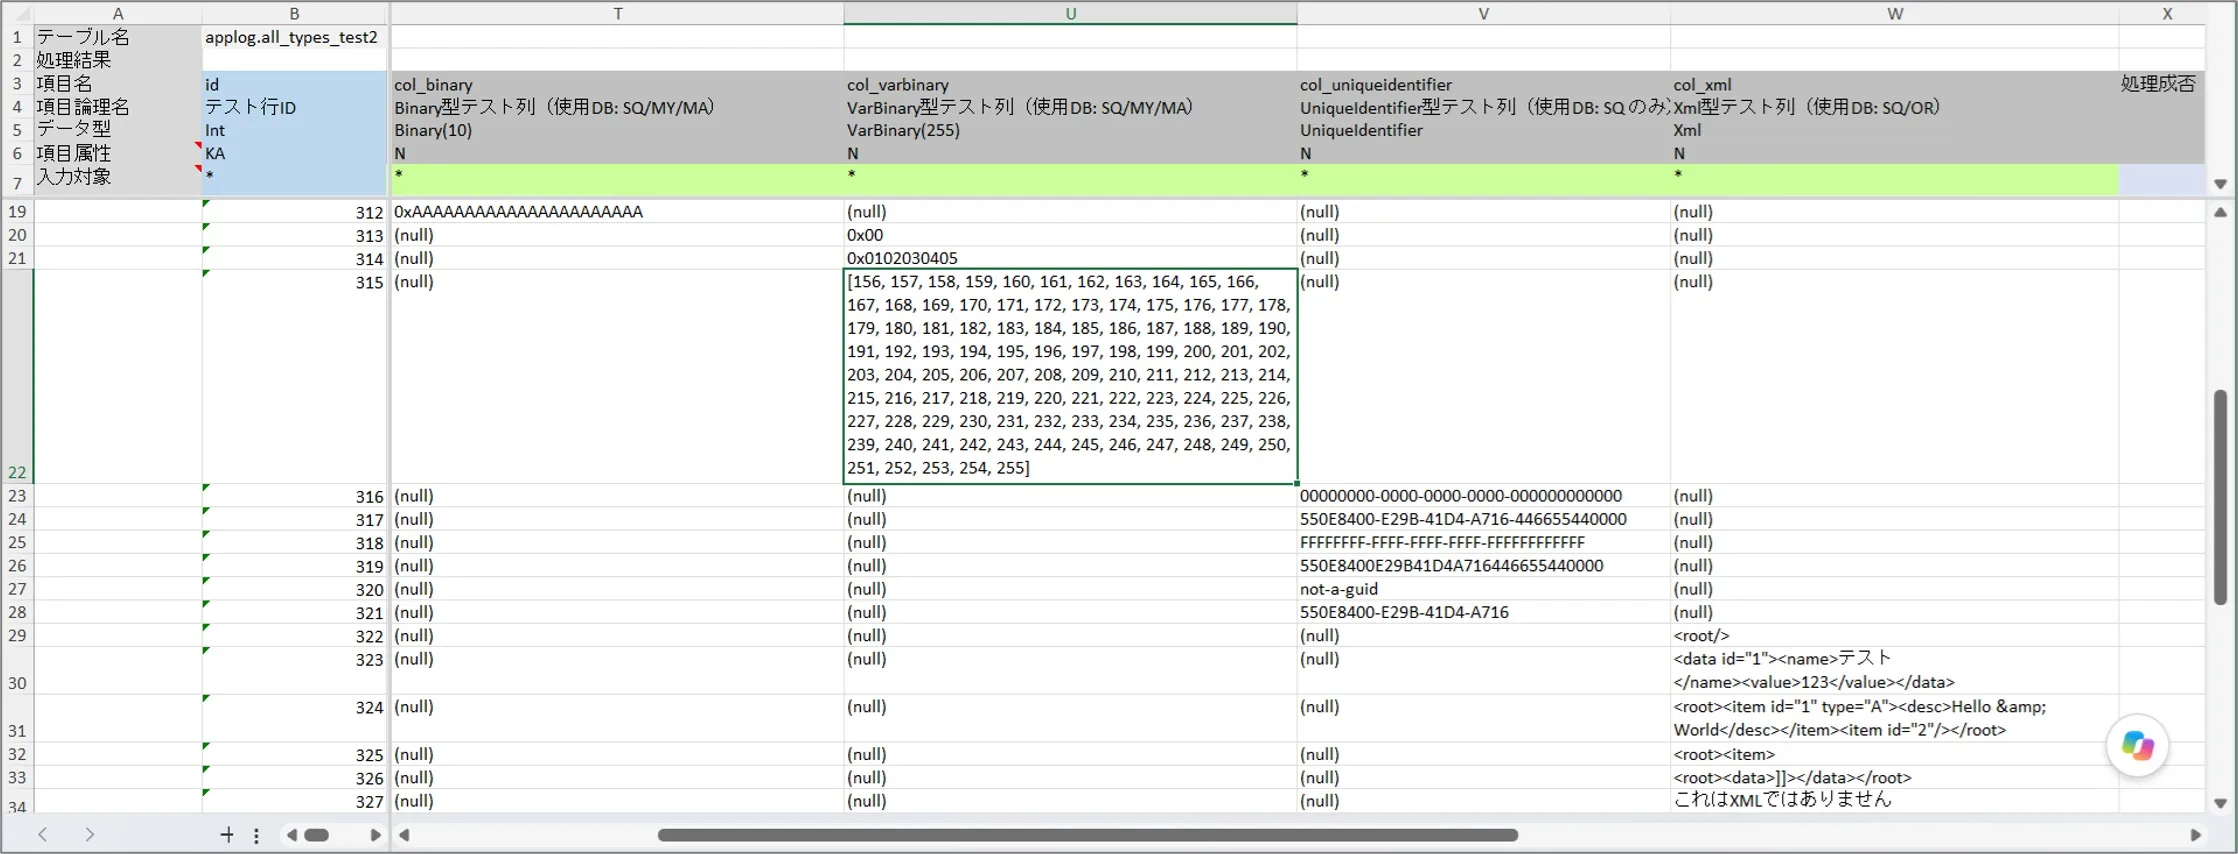The image size is (2238, 854).
Task: Open the sheet options dots menu
Action: 256,835
